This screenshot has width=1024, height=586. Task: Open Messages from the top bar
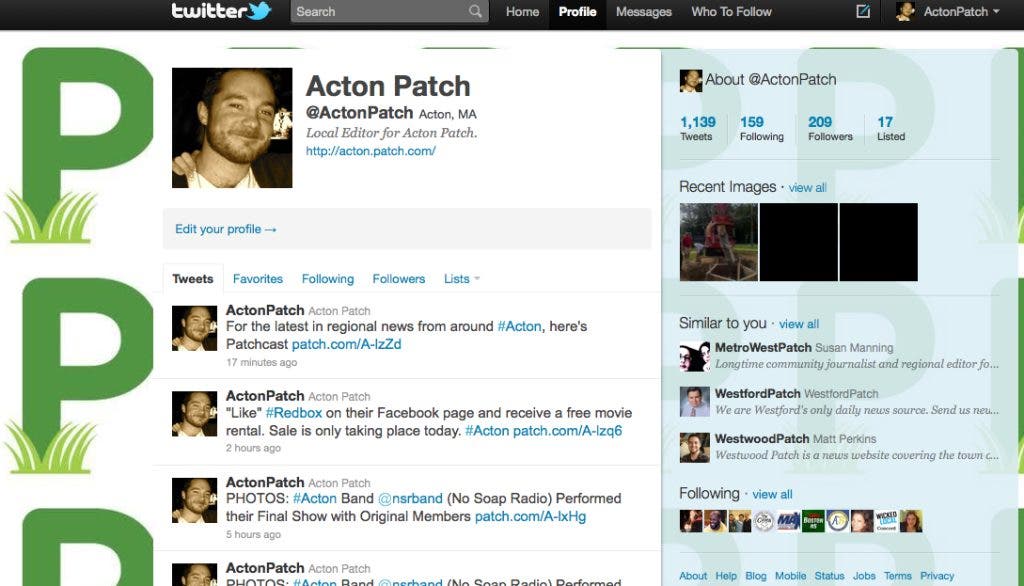pyautogui.click(x=643, y=12)
